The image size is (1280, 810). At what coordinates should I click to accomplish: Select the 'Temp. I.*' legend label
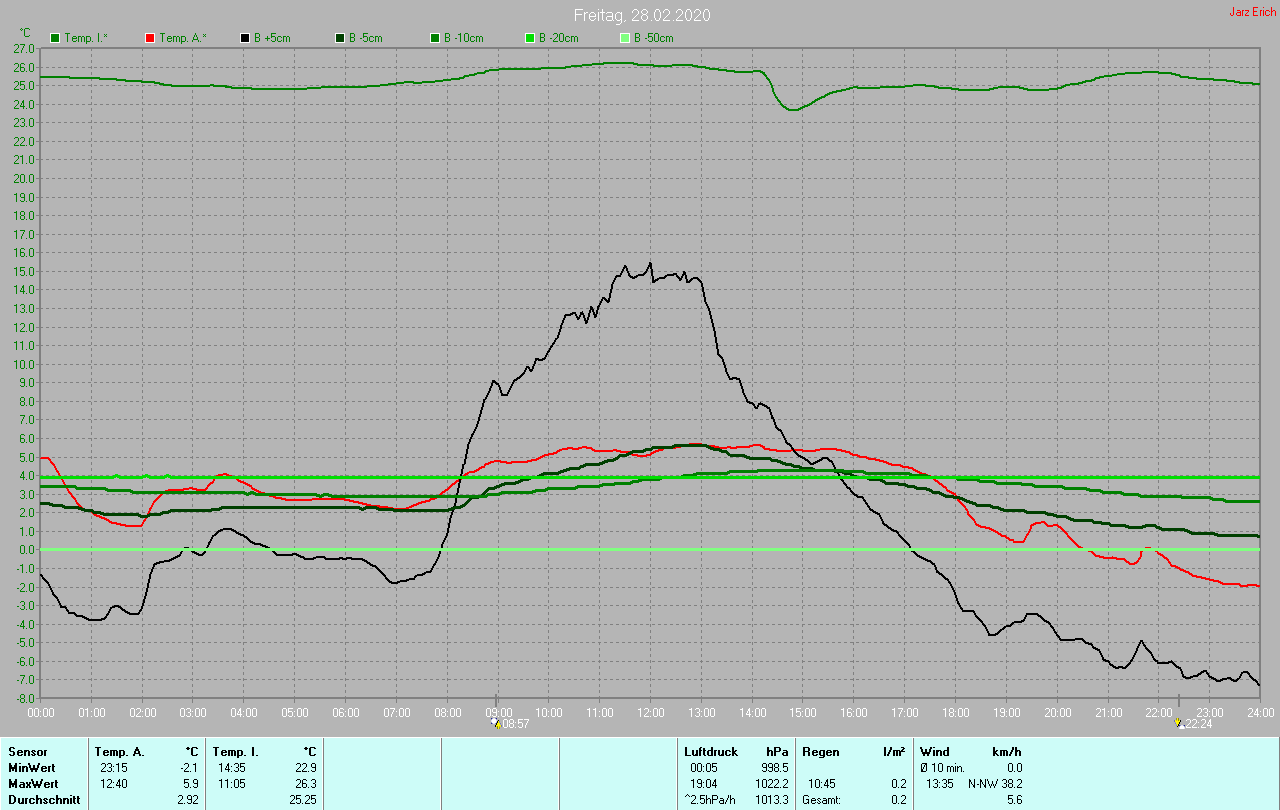coord(88,38)
